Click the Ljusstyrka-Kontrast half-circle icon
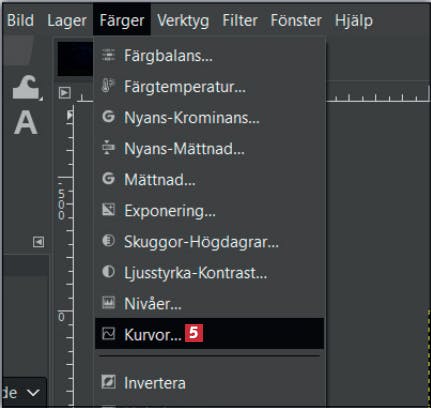The height and width of the screenshot is (408, 431). (x=108, y=272)
